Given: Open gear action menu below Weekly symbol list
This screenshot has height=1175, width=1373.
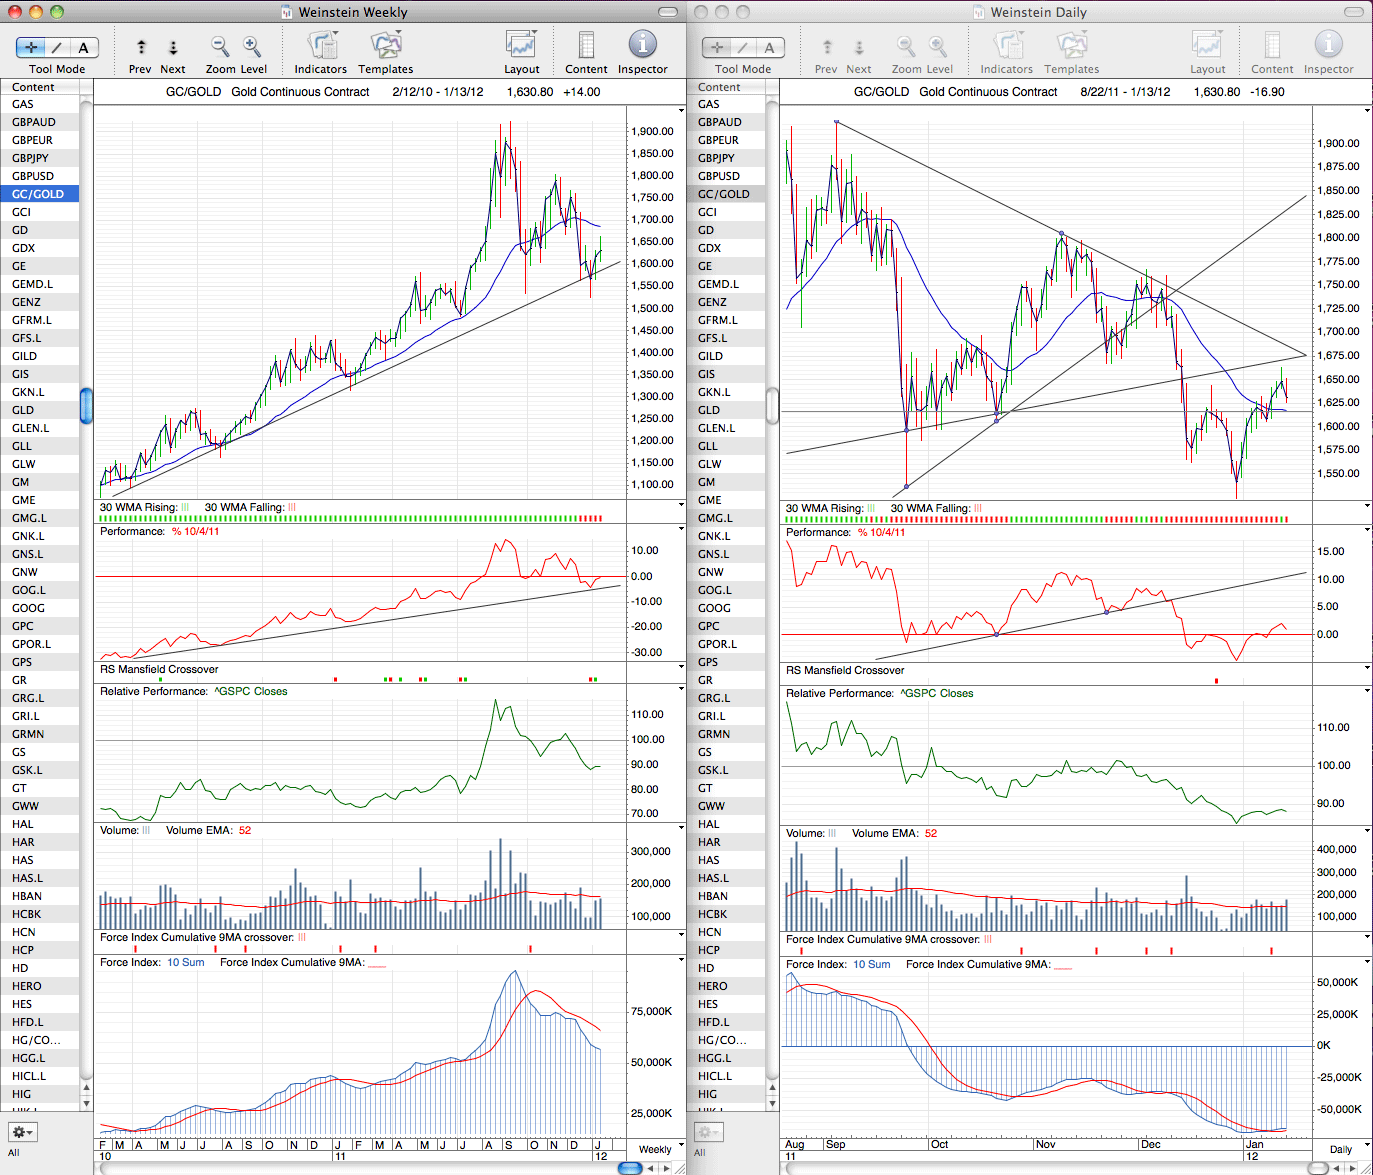Looking at the screenshot, I should tap(22, 1132).
